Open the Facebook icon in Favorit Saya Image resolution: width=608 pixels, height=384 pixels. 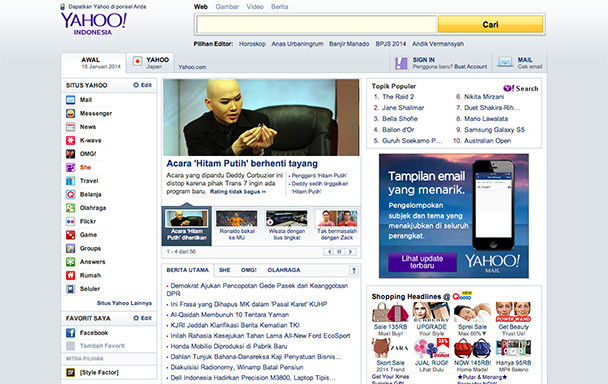[71, 333]
